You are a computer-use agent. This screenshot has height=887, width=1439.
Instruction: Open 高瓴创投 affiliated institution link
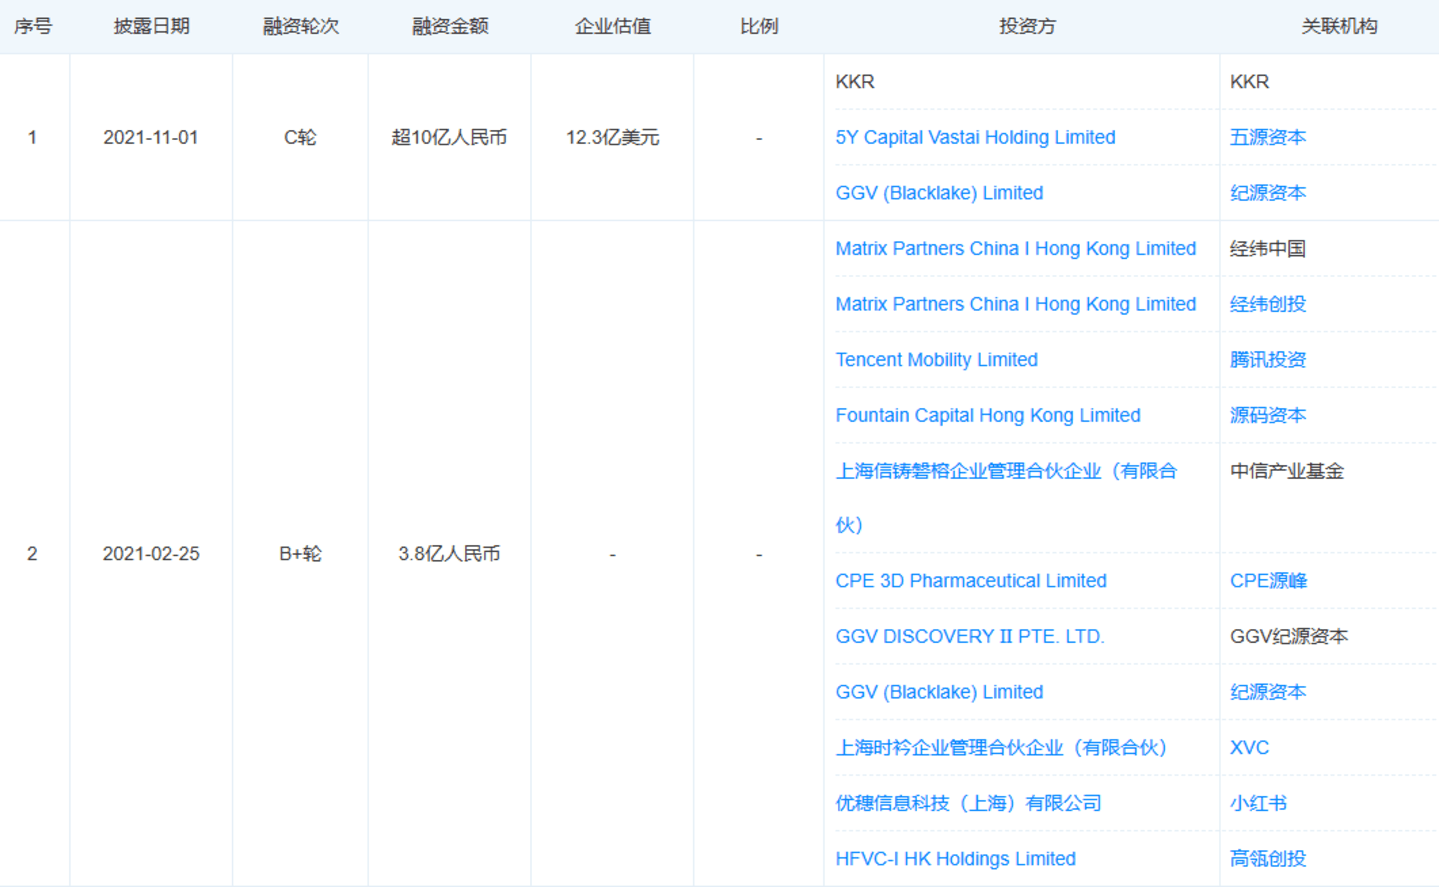pyautogui.click(x=1268, y=859)
